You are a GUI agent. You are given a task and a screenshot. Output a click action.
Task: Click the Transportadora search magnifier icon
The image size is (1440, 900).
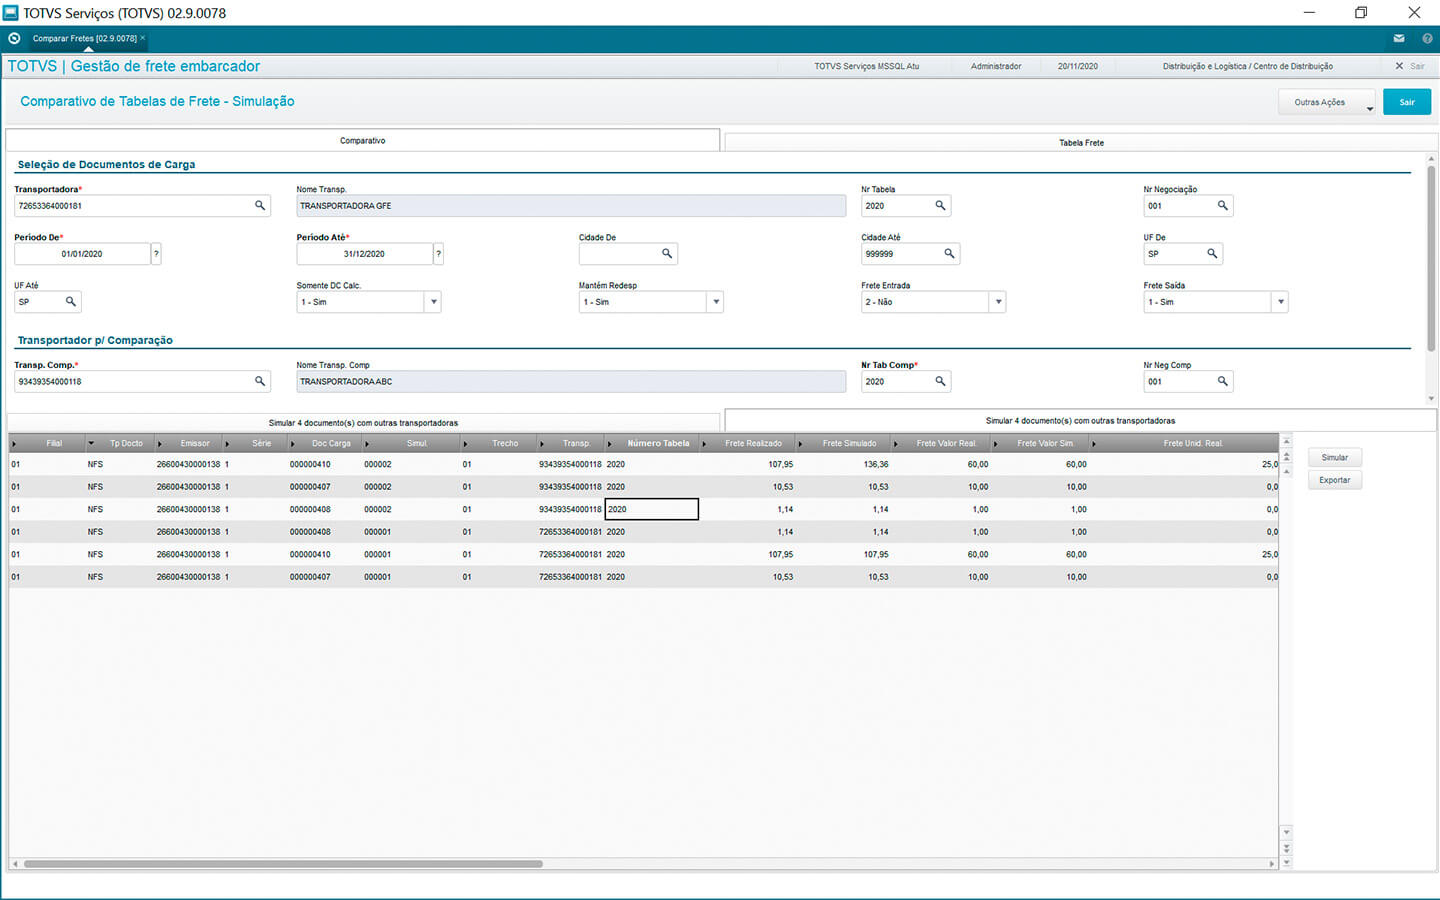point(260,206)
